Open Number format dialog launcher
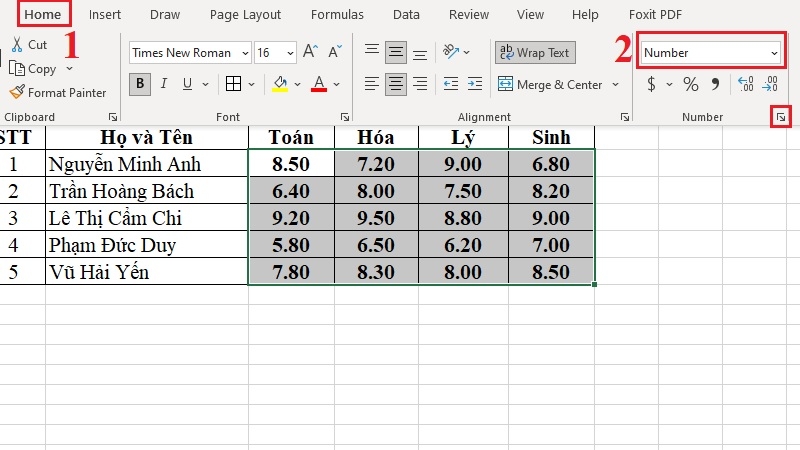 781,117
